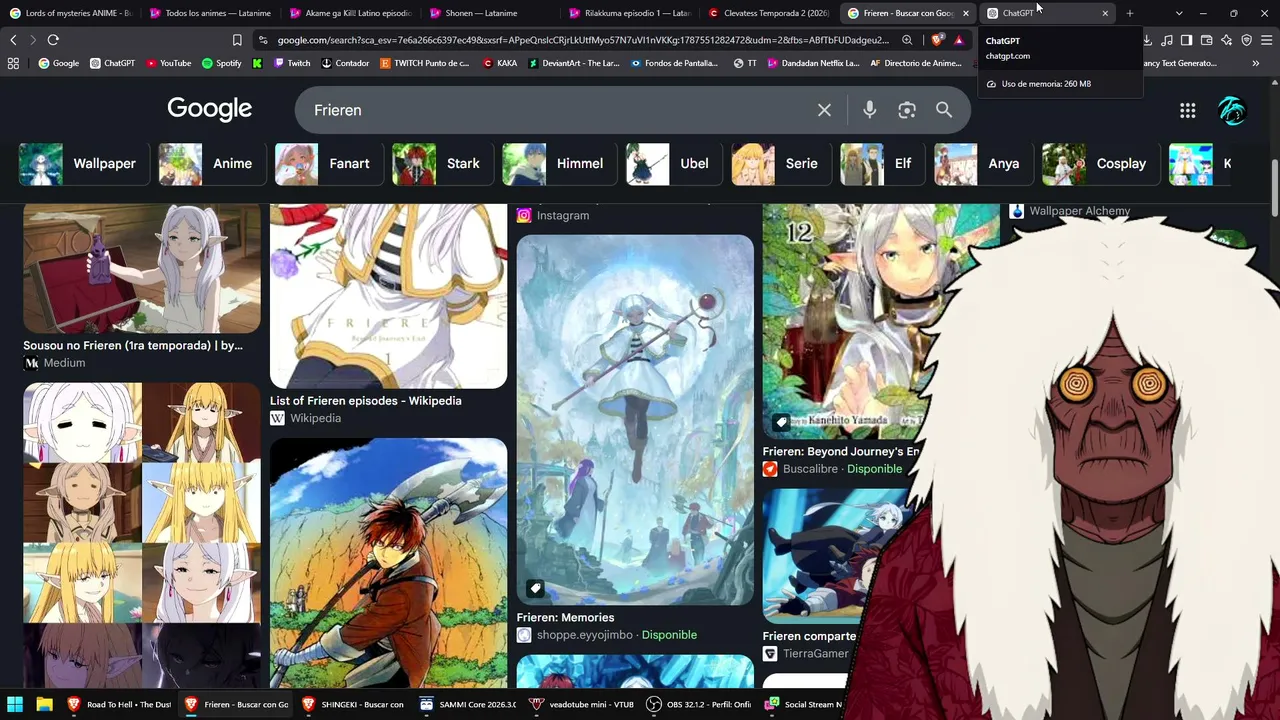Switch to Akame ga Kill Latino tab
Viewport: 1280px width, 720px height.
click(350, 13)
